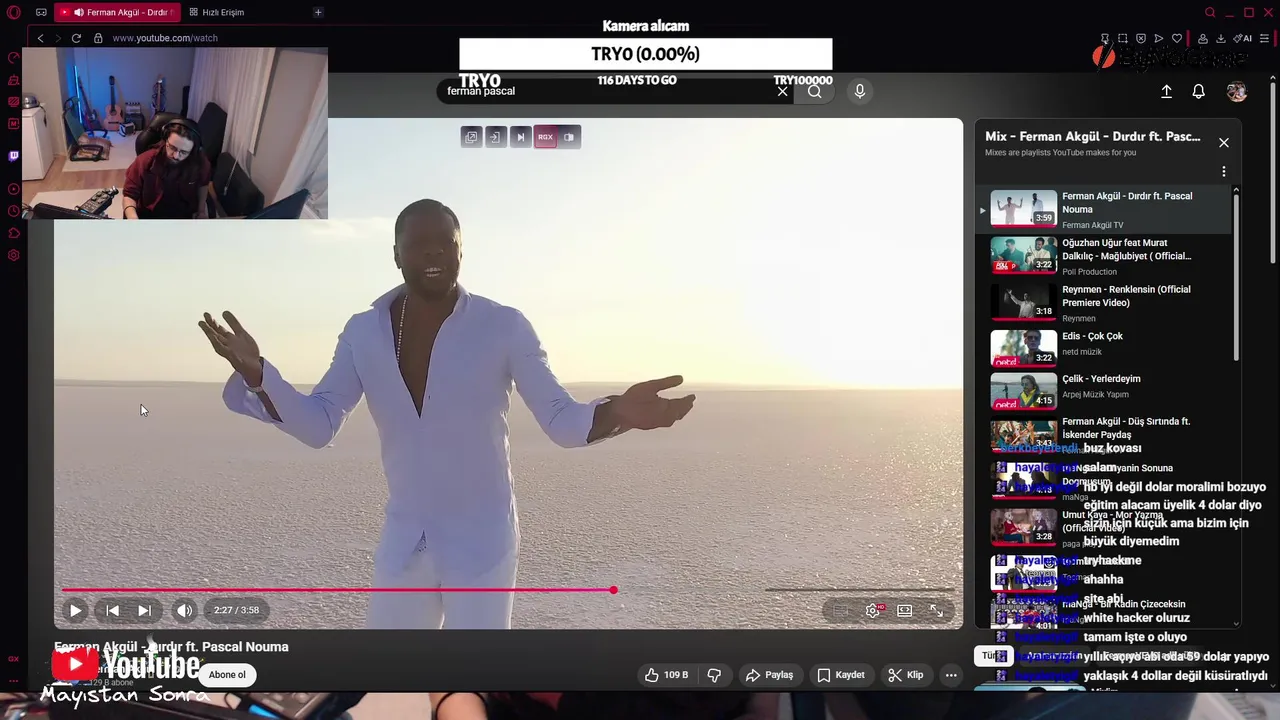Image resolution: width=1280 pixels, height=720 pixels.
Task: Open sidebar settings gear icon
Action: click(13, 255)
